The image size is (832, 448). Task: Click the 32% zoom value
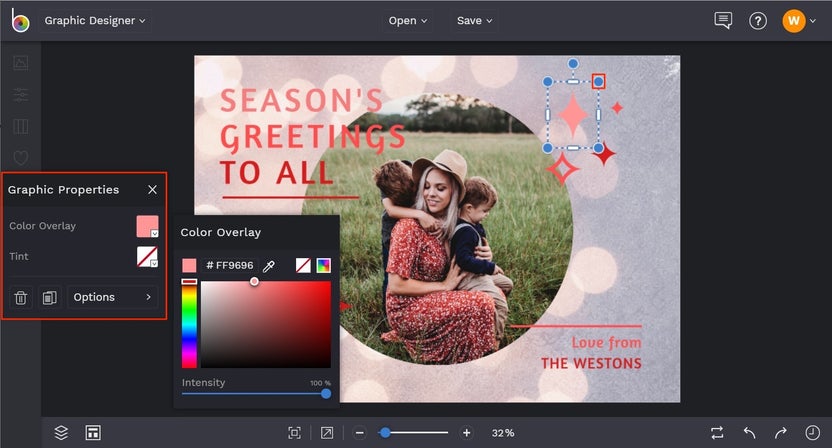(503, 433)
